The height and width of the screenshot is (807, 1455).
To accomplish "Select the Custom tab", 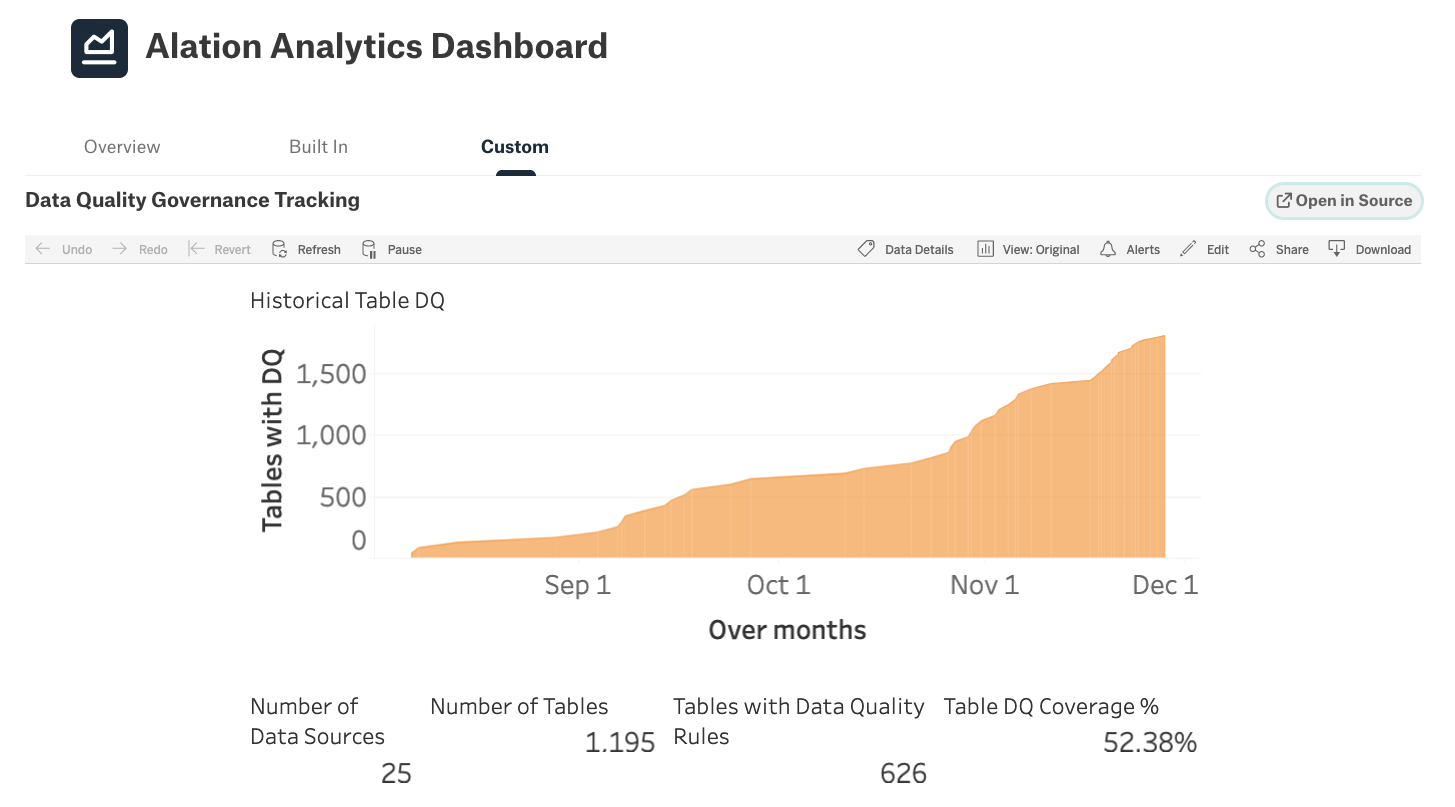I will click(x=515, y=147).
